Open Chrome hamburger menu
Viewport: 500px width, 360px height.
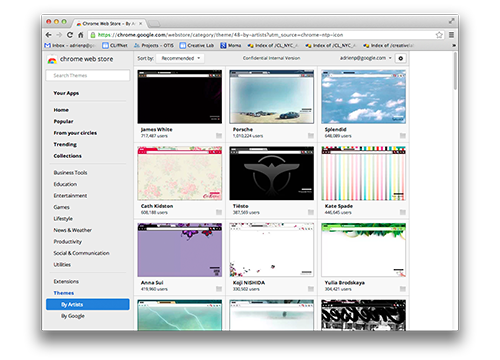coord(451,35)
